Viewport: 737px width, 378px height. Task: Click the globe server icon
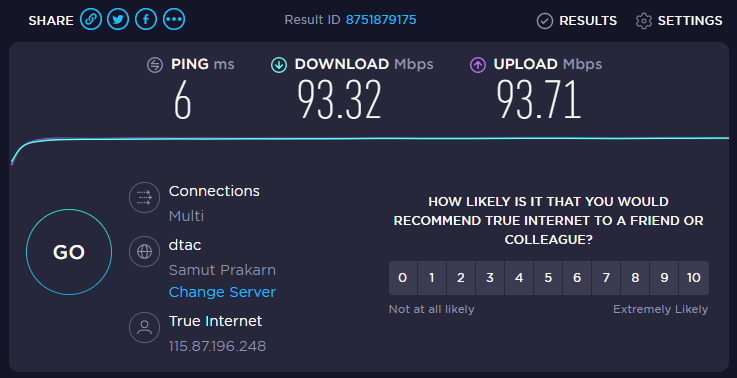click(144, 252)
